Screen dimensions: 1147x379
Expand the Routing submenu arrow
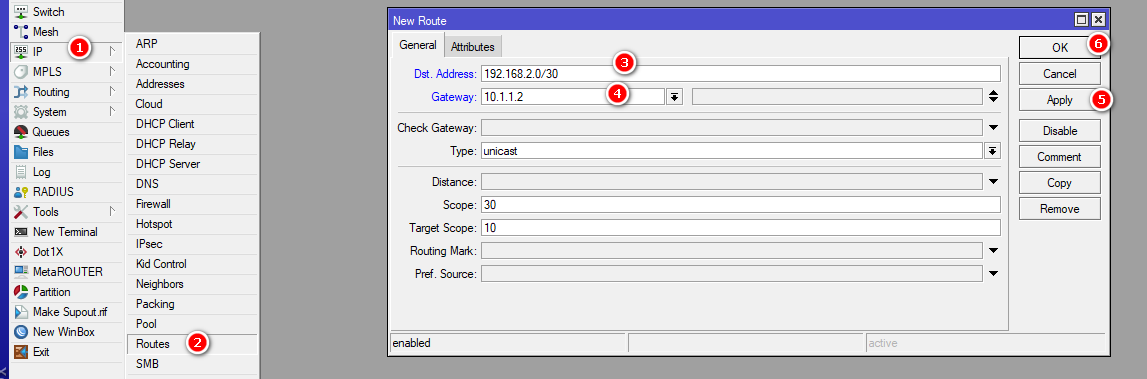pyautogui.click(x=112, y=91)
